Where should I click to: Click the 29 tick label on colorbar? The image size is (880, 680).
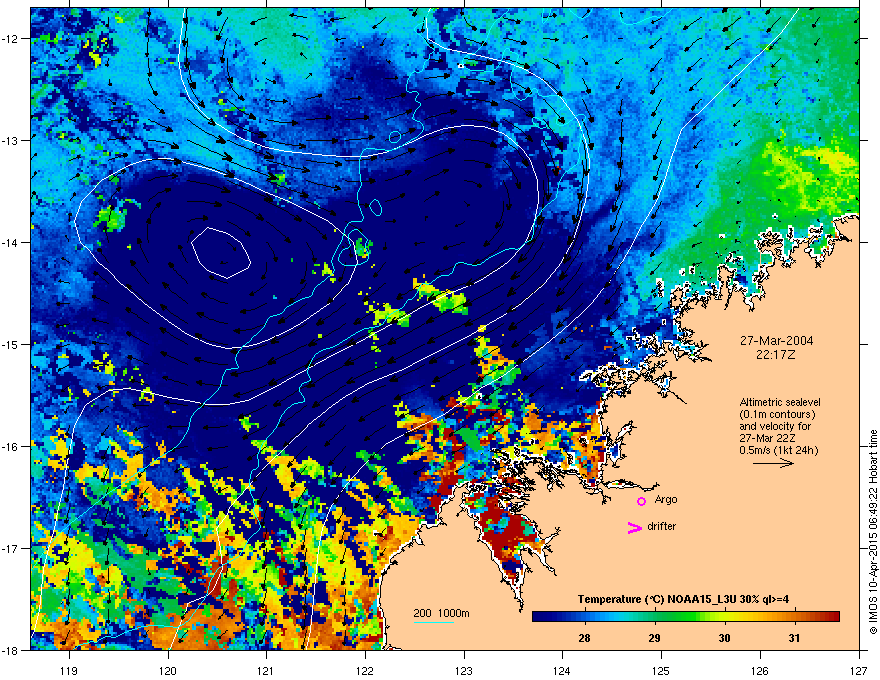tap(654, 638)
